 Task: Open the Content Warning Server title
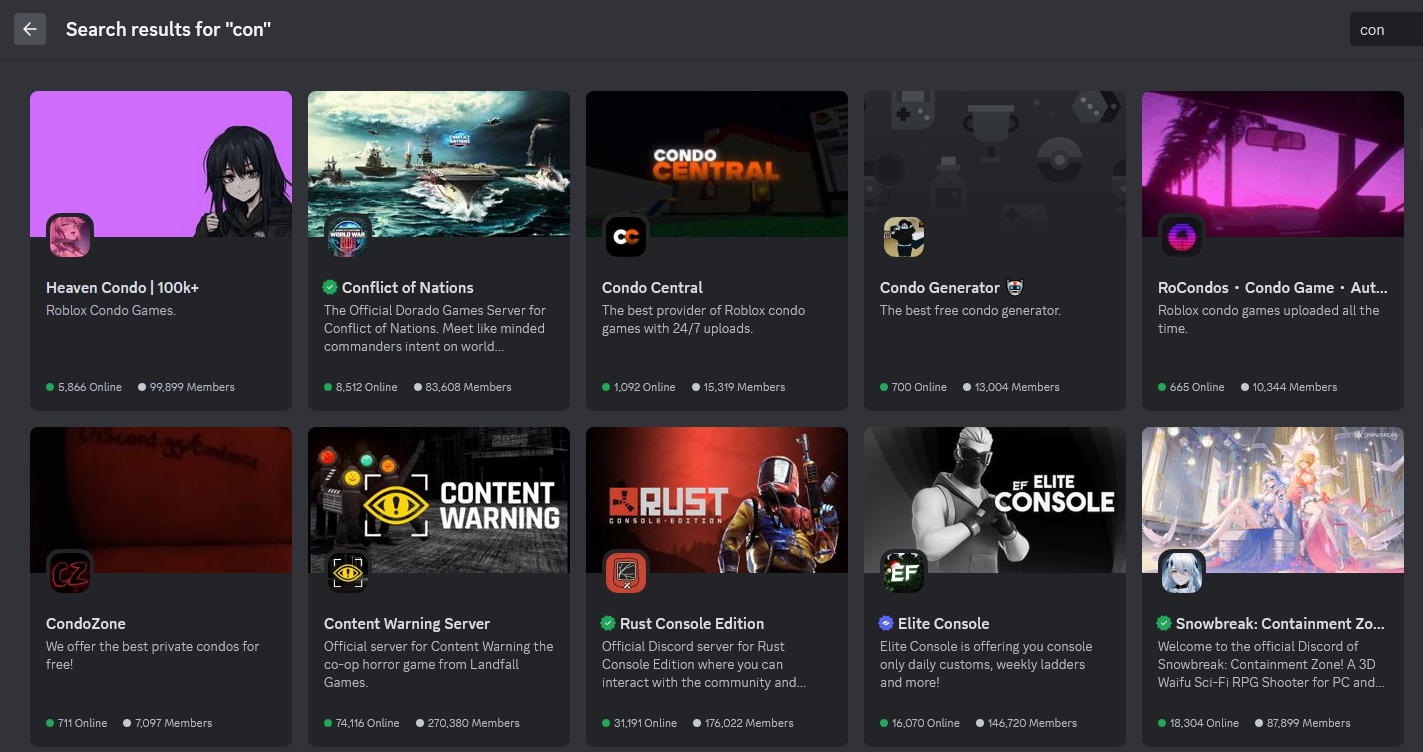(407, 623)
